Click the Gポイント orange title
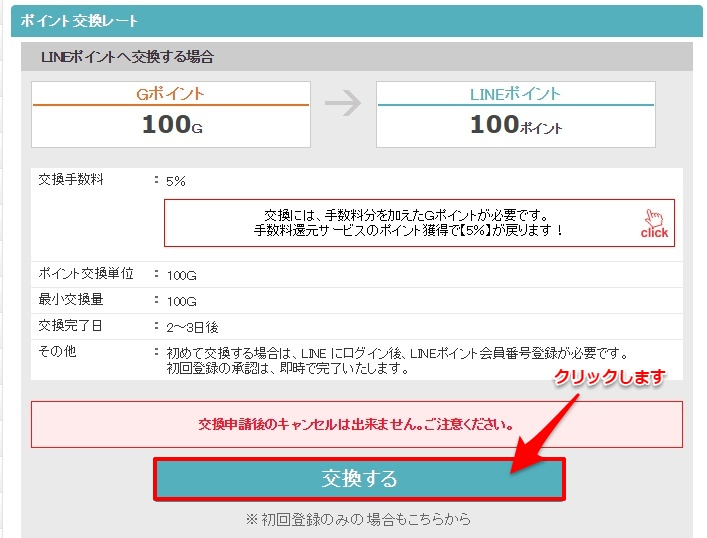 (170, 94)
